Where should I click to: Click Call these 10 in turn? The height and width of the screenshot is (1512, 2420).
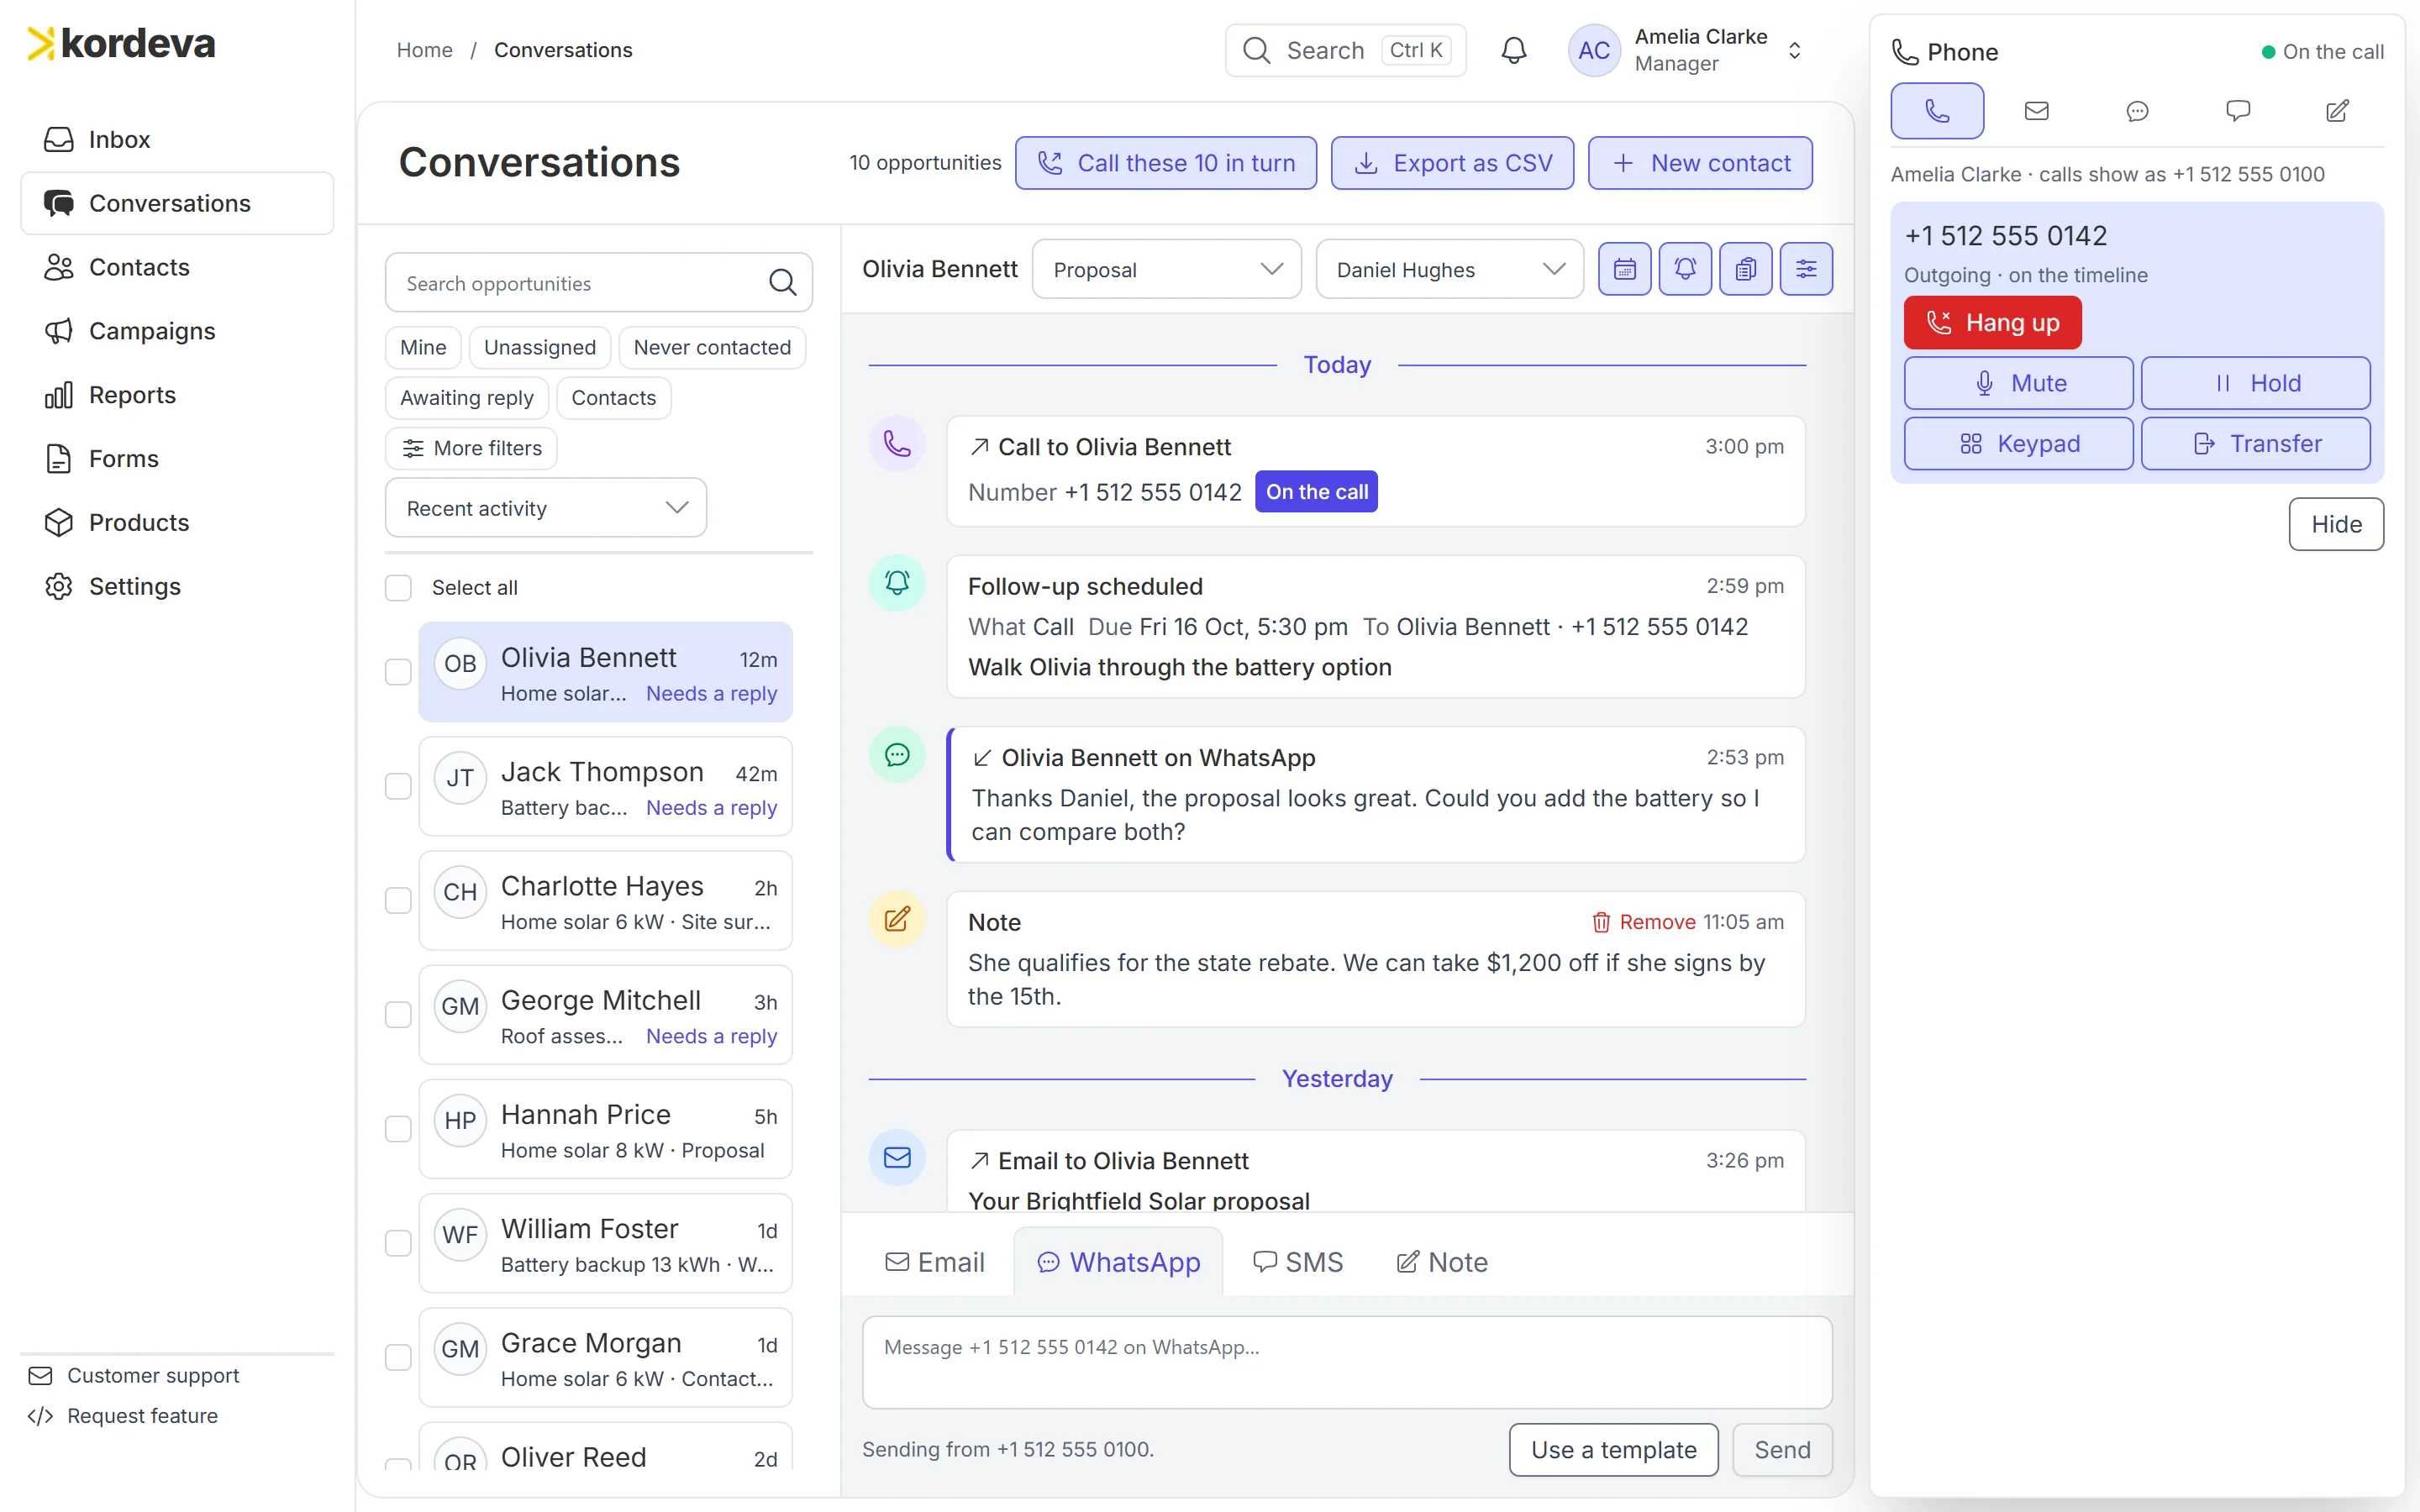1166,163
